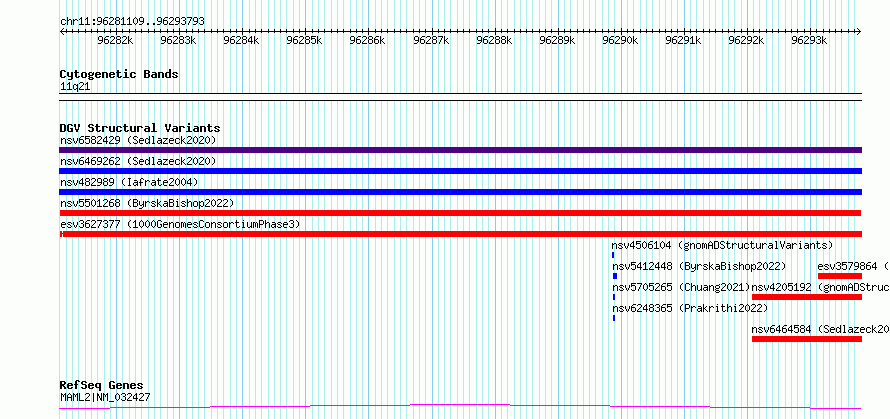This screenshot has height=419, width=890.
Task: Click the DGV Structural Variants track heading
Action: coord(140,128)
